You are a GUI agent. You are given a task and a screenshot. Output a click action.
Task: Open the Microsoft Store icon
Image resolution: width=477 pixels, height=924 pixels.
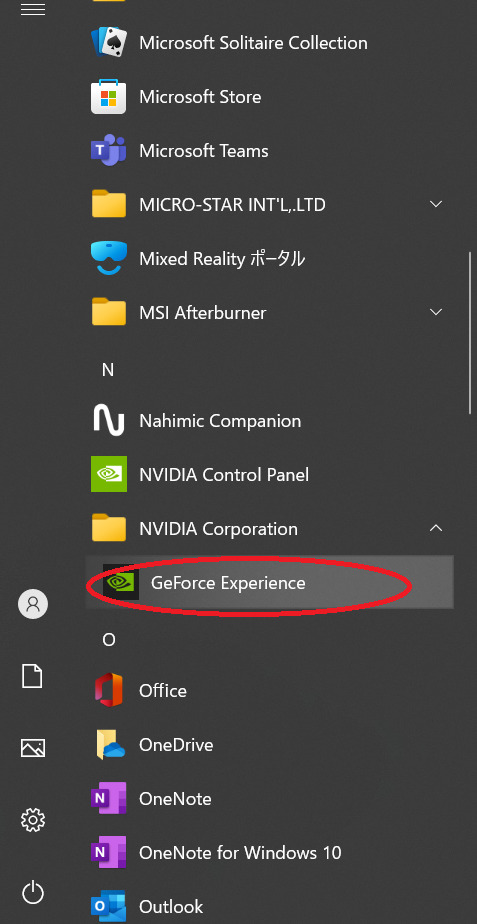click(108, 96)
